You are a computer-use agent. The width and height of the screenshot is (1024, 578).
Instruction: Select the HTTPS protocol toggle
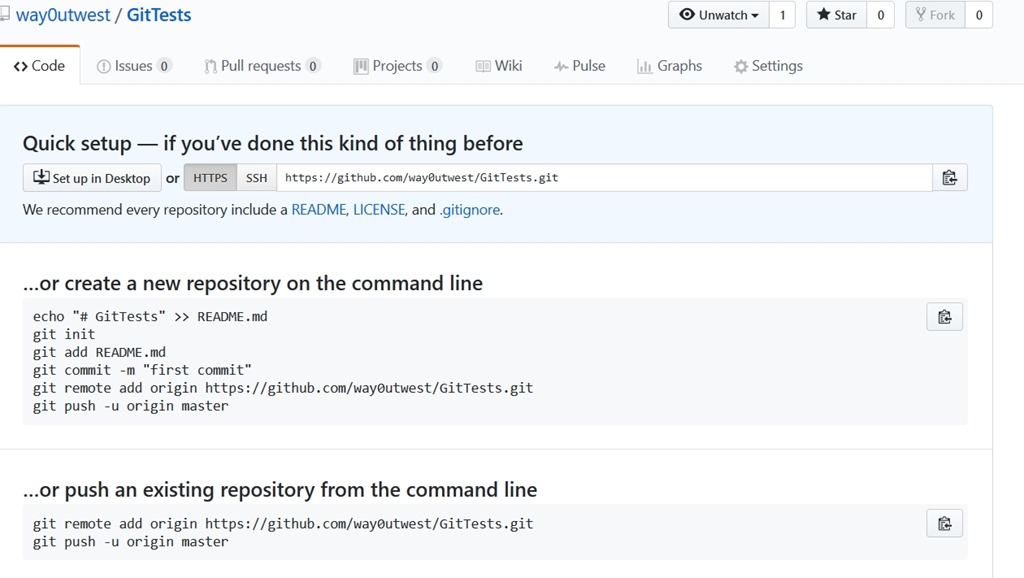pyautogui.click(x=210, y=178)
